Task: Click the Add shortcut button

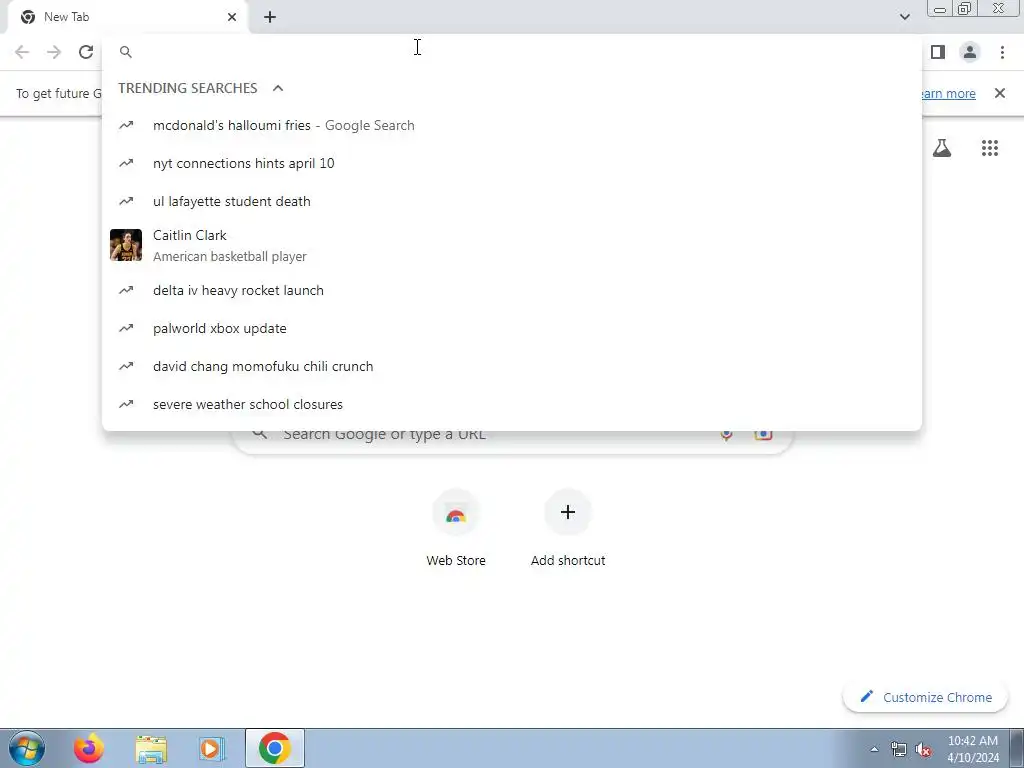Action: click(x=568, y=530)
